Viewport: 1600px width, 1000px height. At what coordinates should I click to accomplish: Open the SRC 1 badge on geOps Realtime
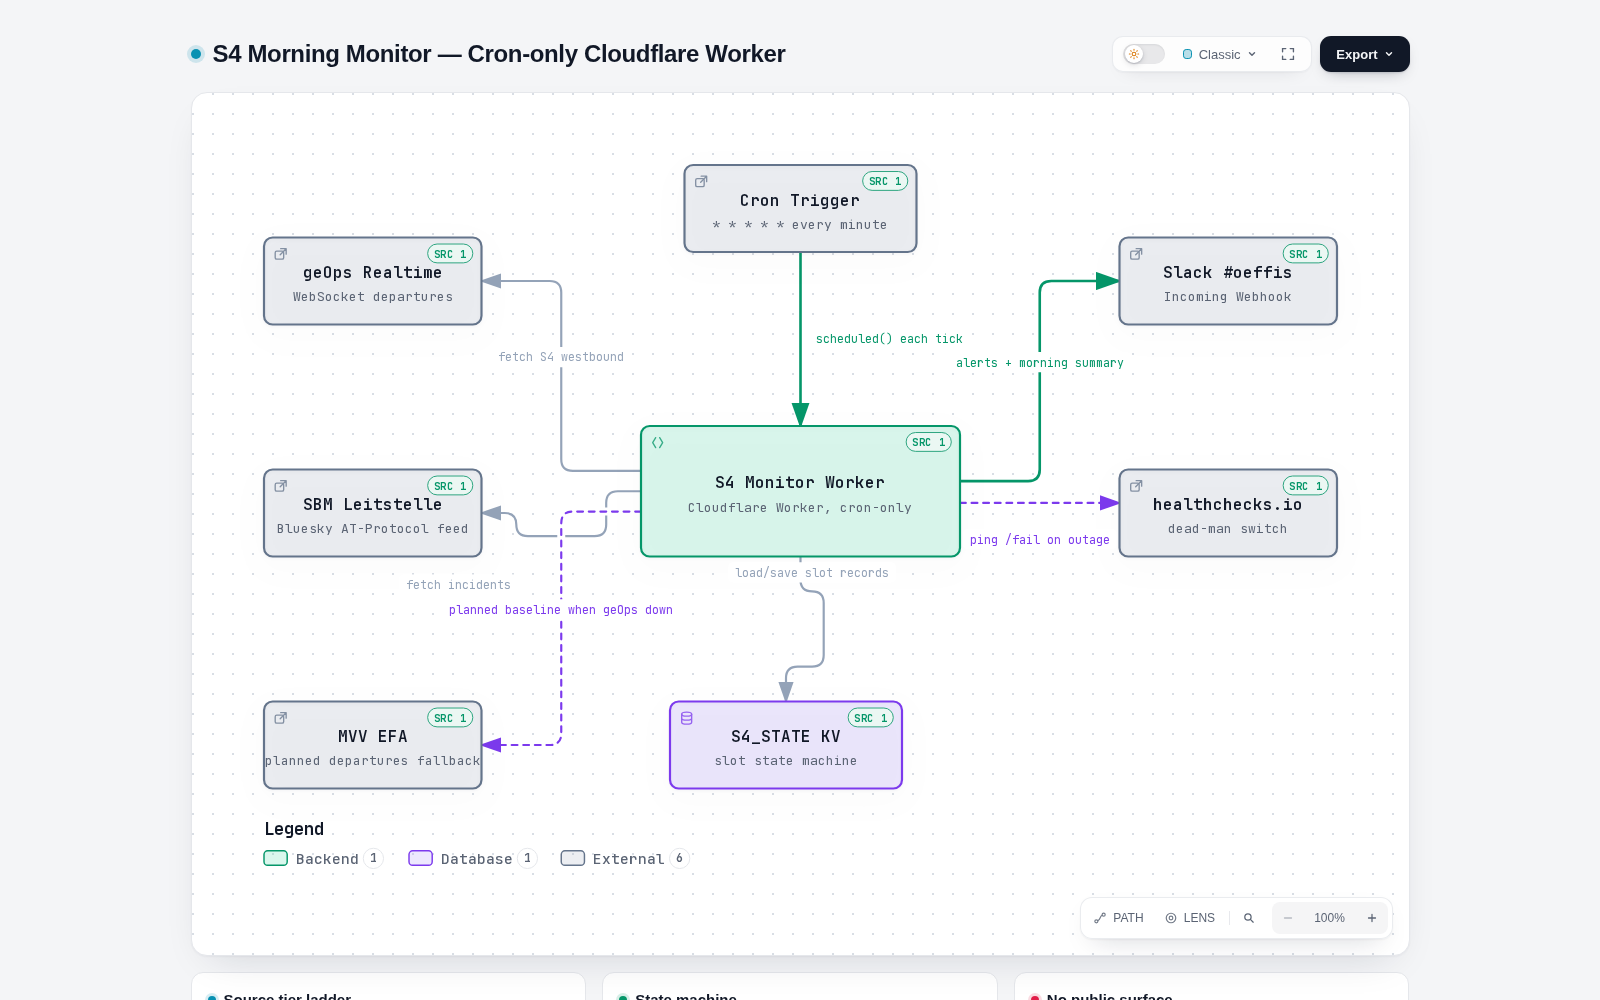[450, 254]
